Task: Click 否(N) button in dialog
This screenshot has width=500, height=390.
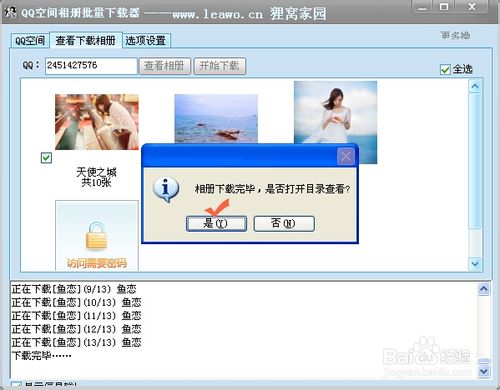Action: click(284, 223)
